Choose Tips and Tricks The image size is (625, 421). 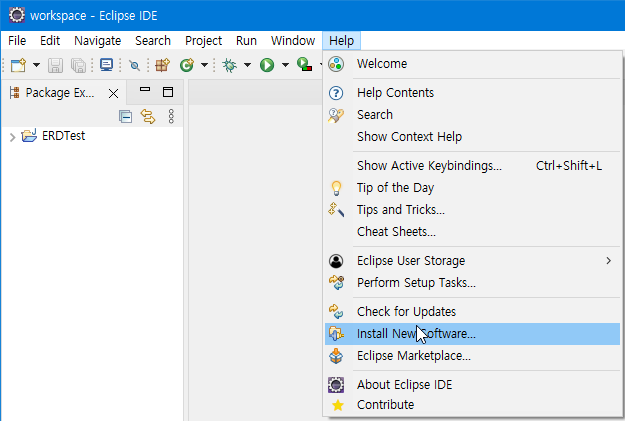472,210
